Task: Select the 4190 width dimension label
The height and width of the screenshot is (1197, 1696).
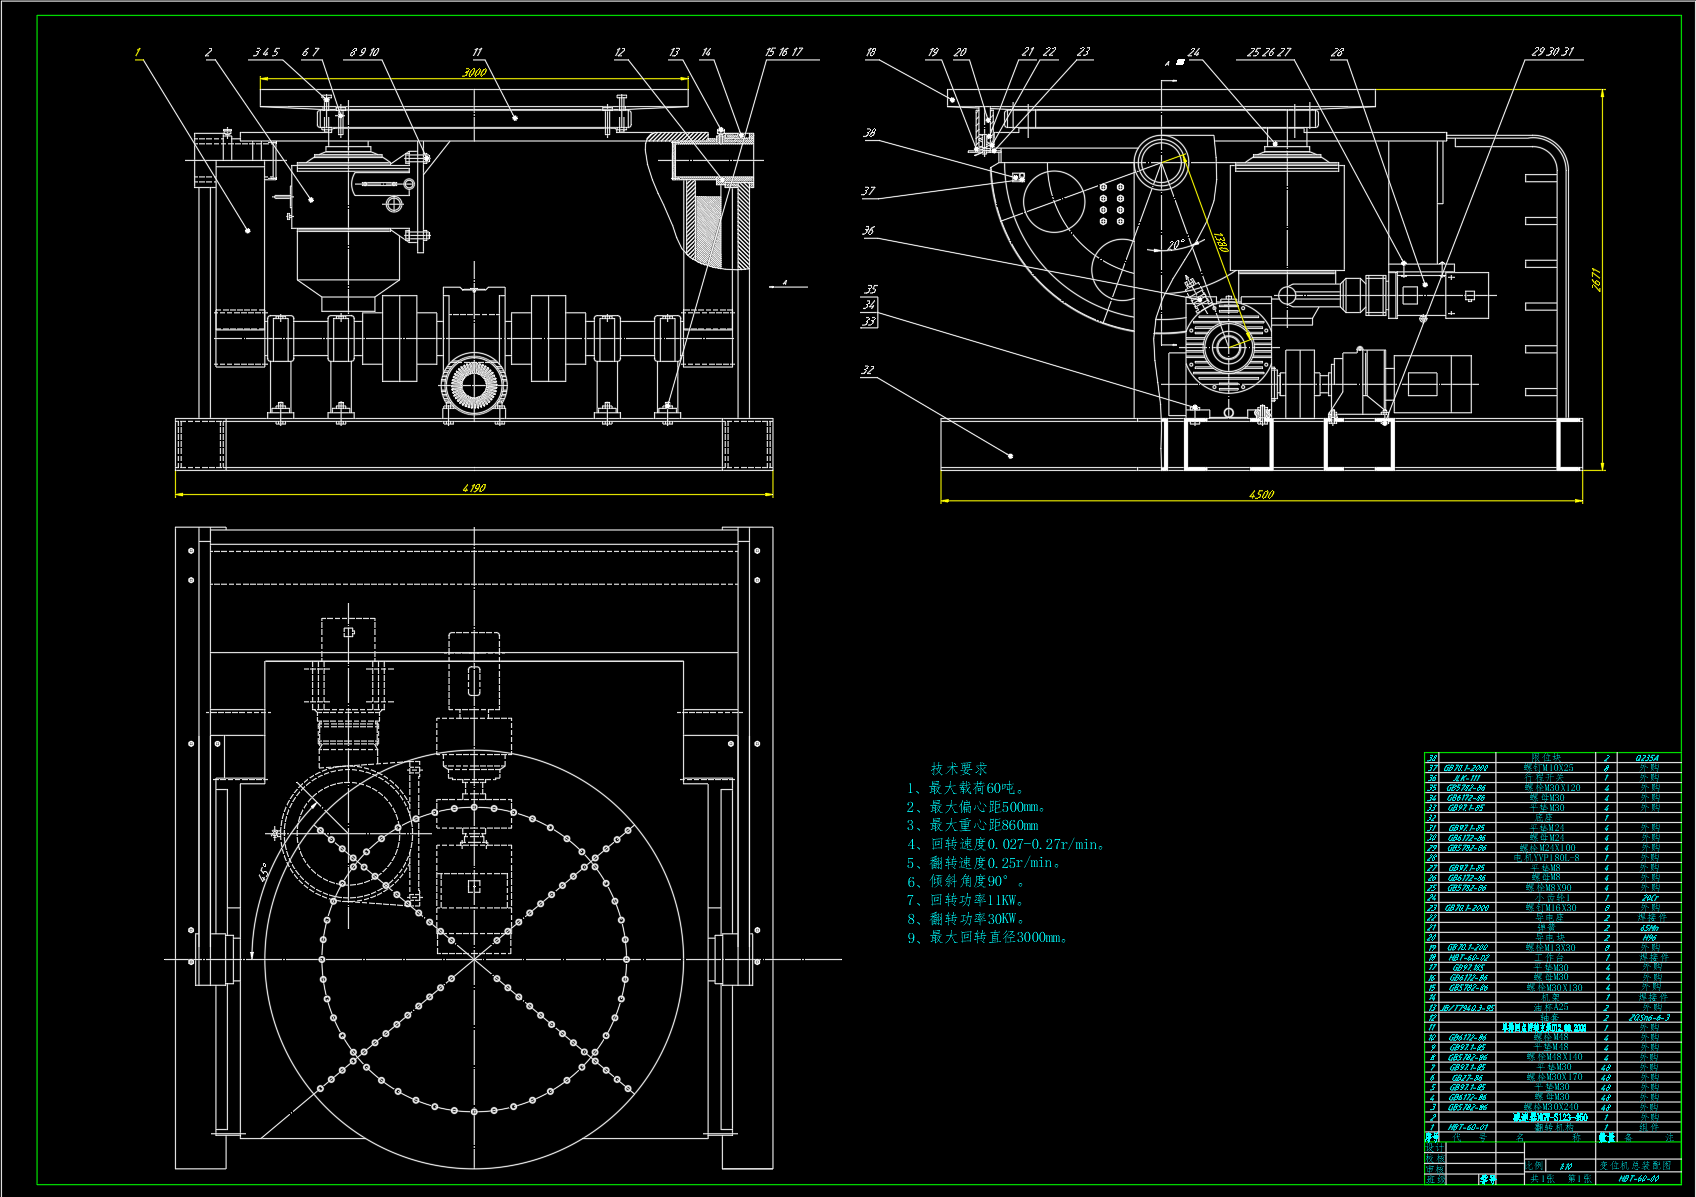Action: [474, 488]
